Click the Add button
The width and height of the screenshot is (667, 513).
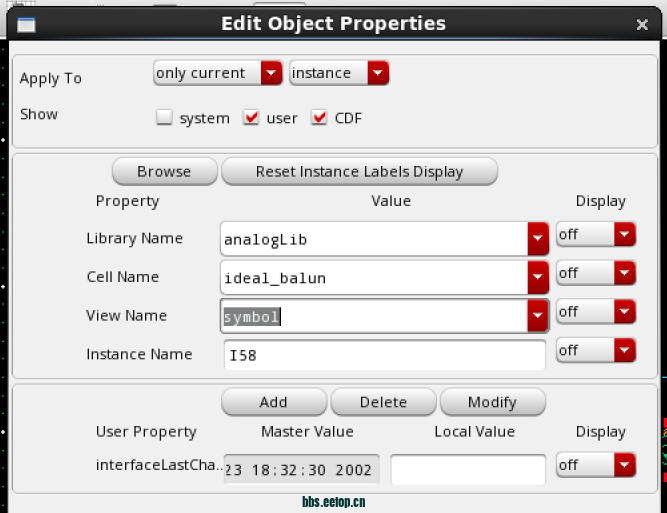pyautogui.click(x=274, y=402)
